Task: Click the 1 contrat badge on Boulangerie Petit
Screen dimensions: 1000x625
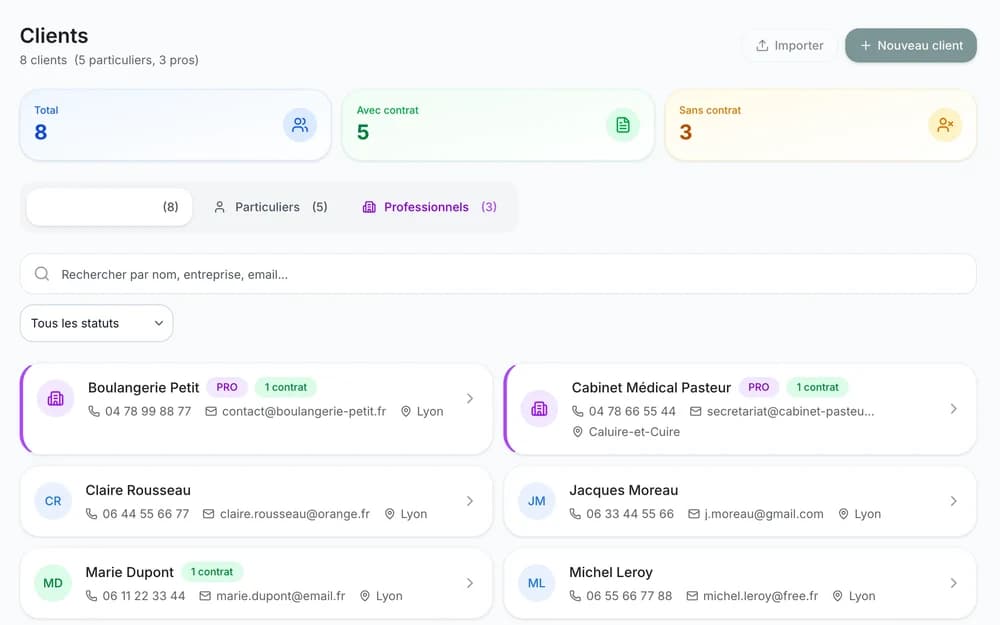Action: click(x=286, y=387)
